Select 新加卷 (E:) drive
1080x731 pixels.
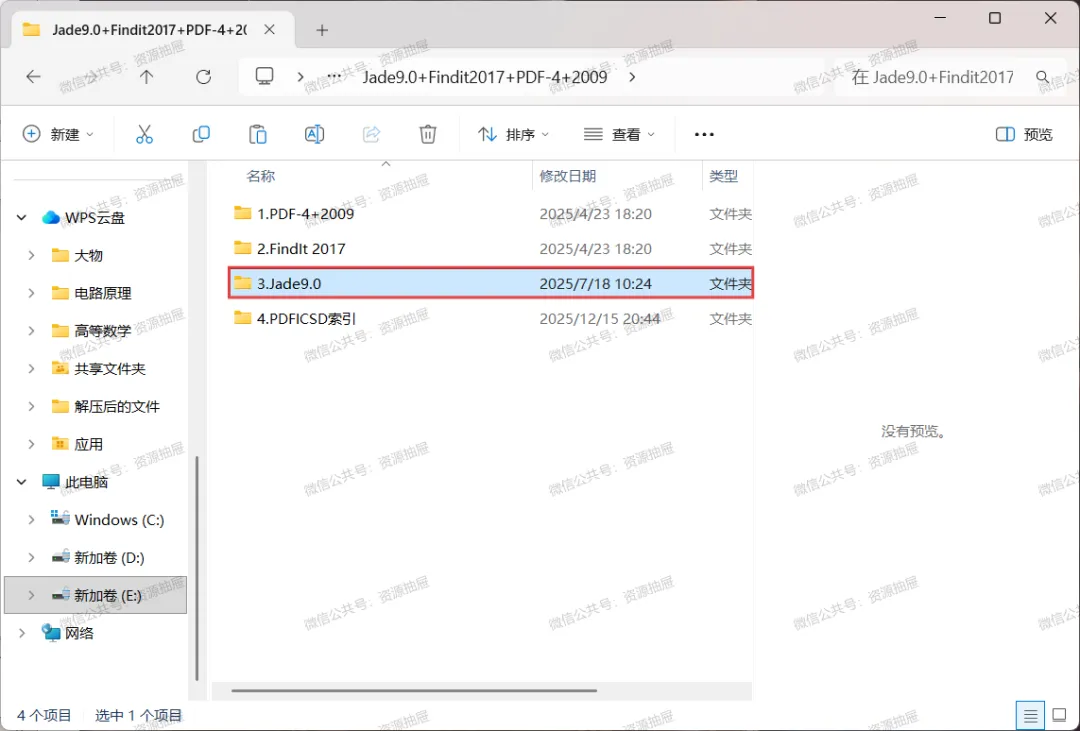pos(96,595)
